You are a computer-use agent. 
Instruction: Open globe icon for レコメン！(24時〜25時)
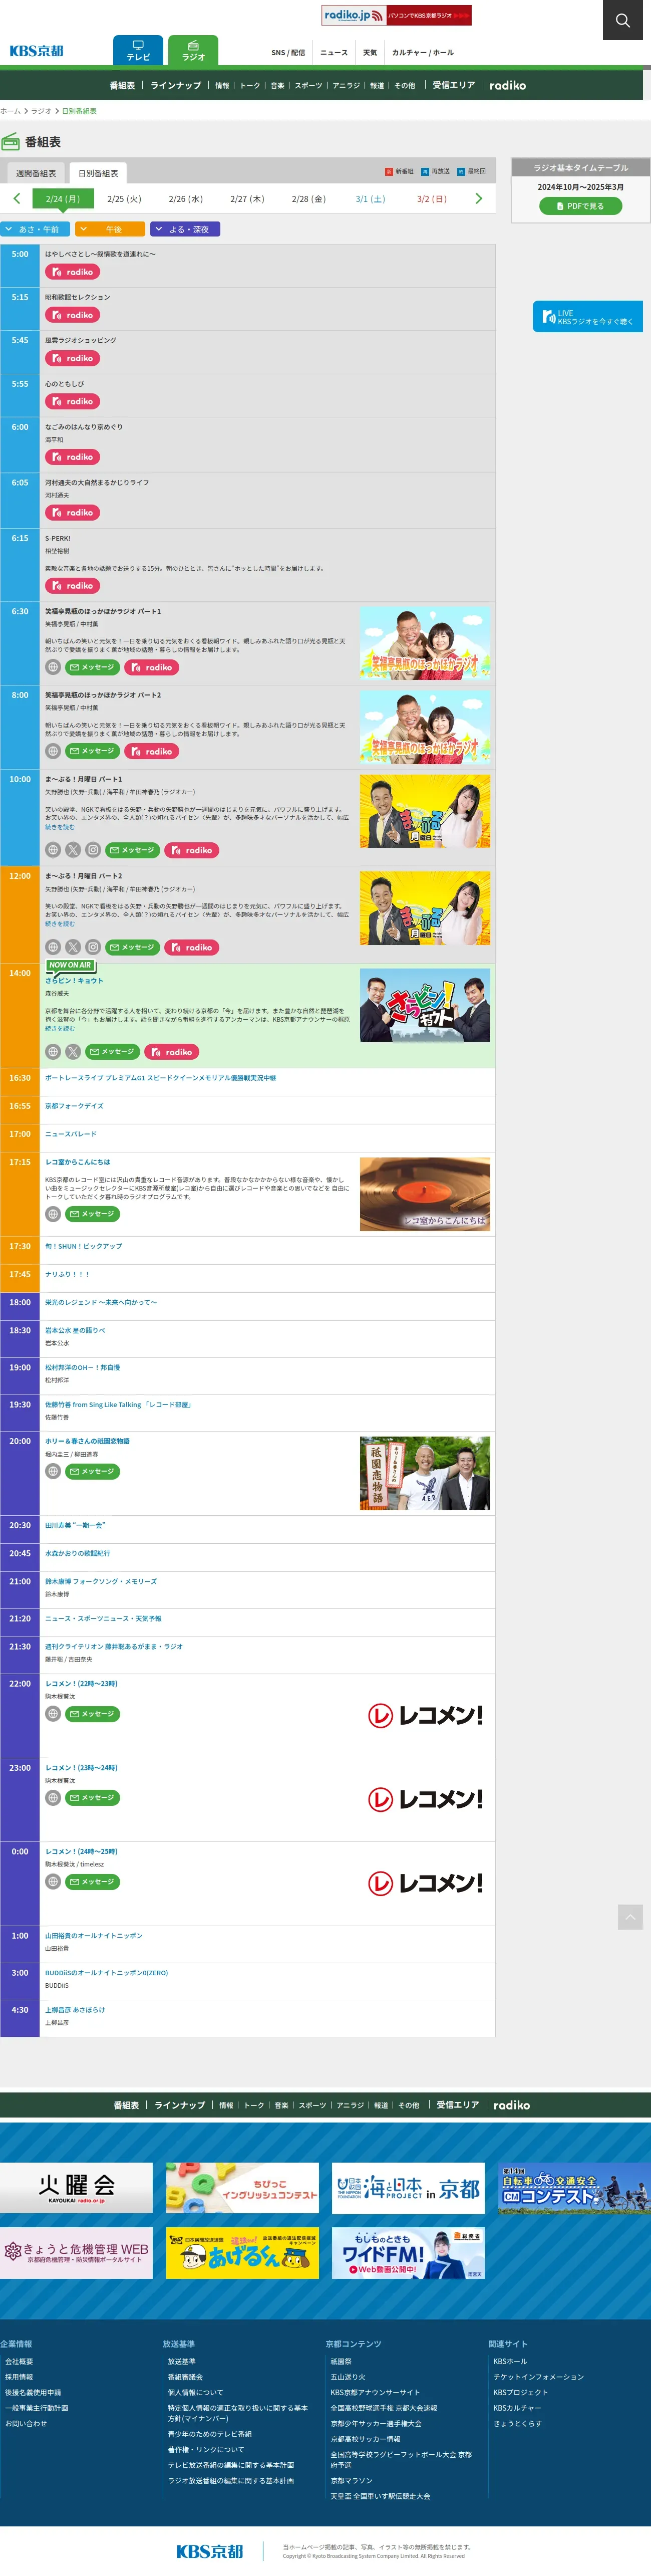[53, 1882]
